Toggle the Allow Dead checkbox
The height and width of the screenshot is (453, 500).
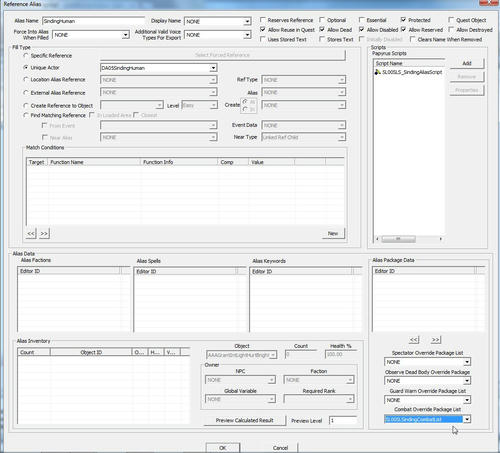point(322,30)
